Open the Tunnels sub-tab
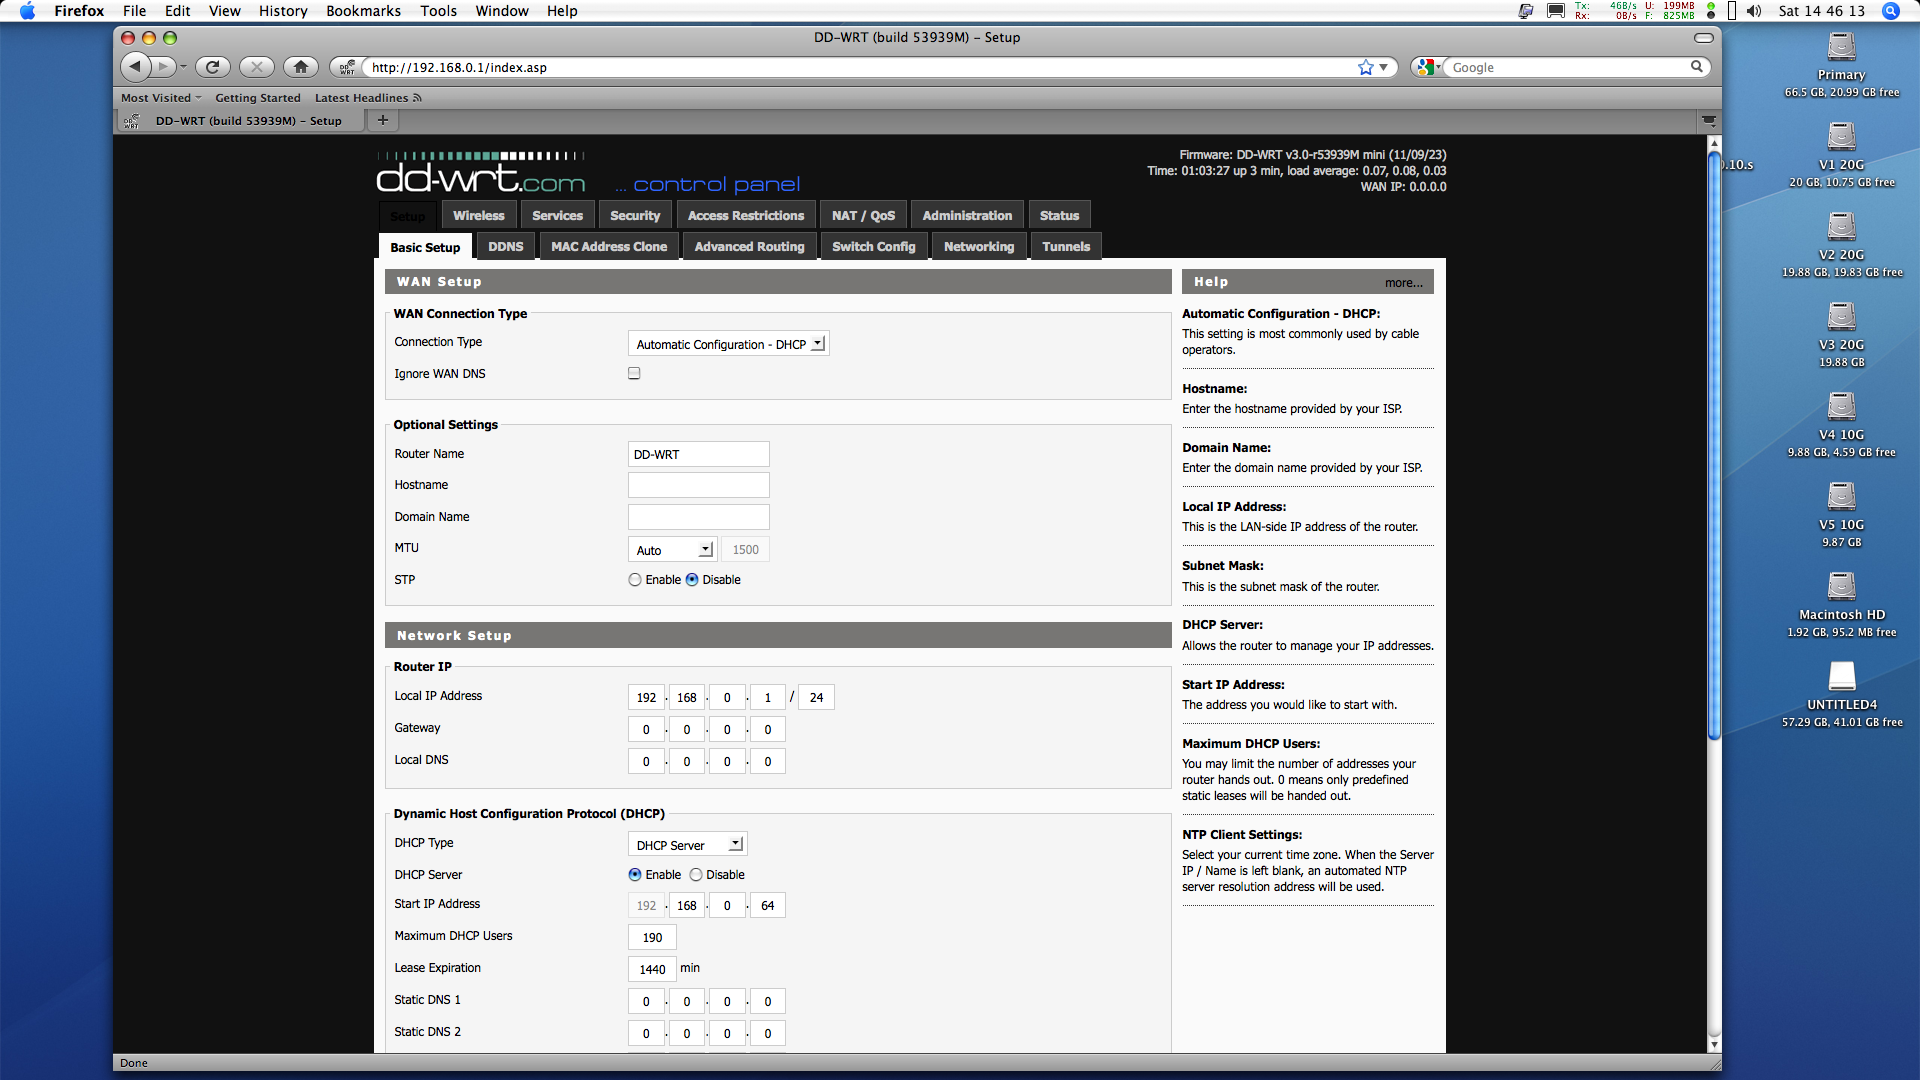 [1066, 246]
